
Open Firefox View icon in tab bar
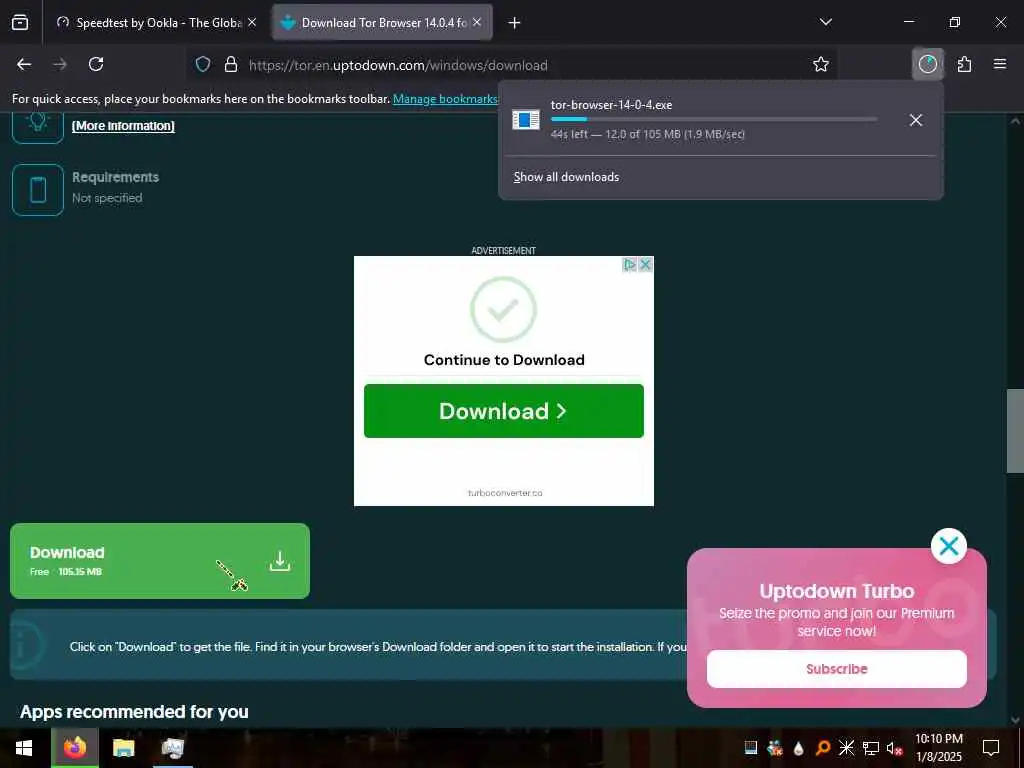20,22
